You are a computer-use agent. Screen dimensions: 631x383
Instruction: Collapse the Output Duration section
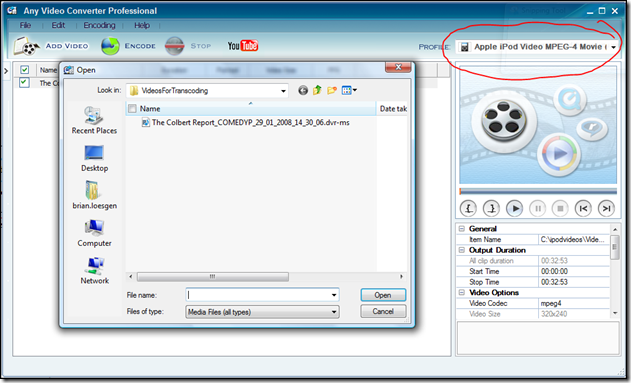(x=462, y=250)
